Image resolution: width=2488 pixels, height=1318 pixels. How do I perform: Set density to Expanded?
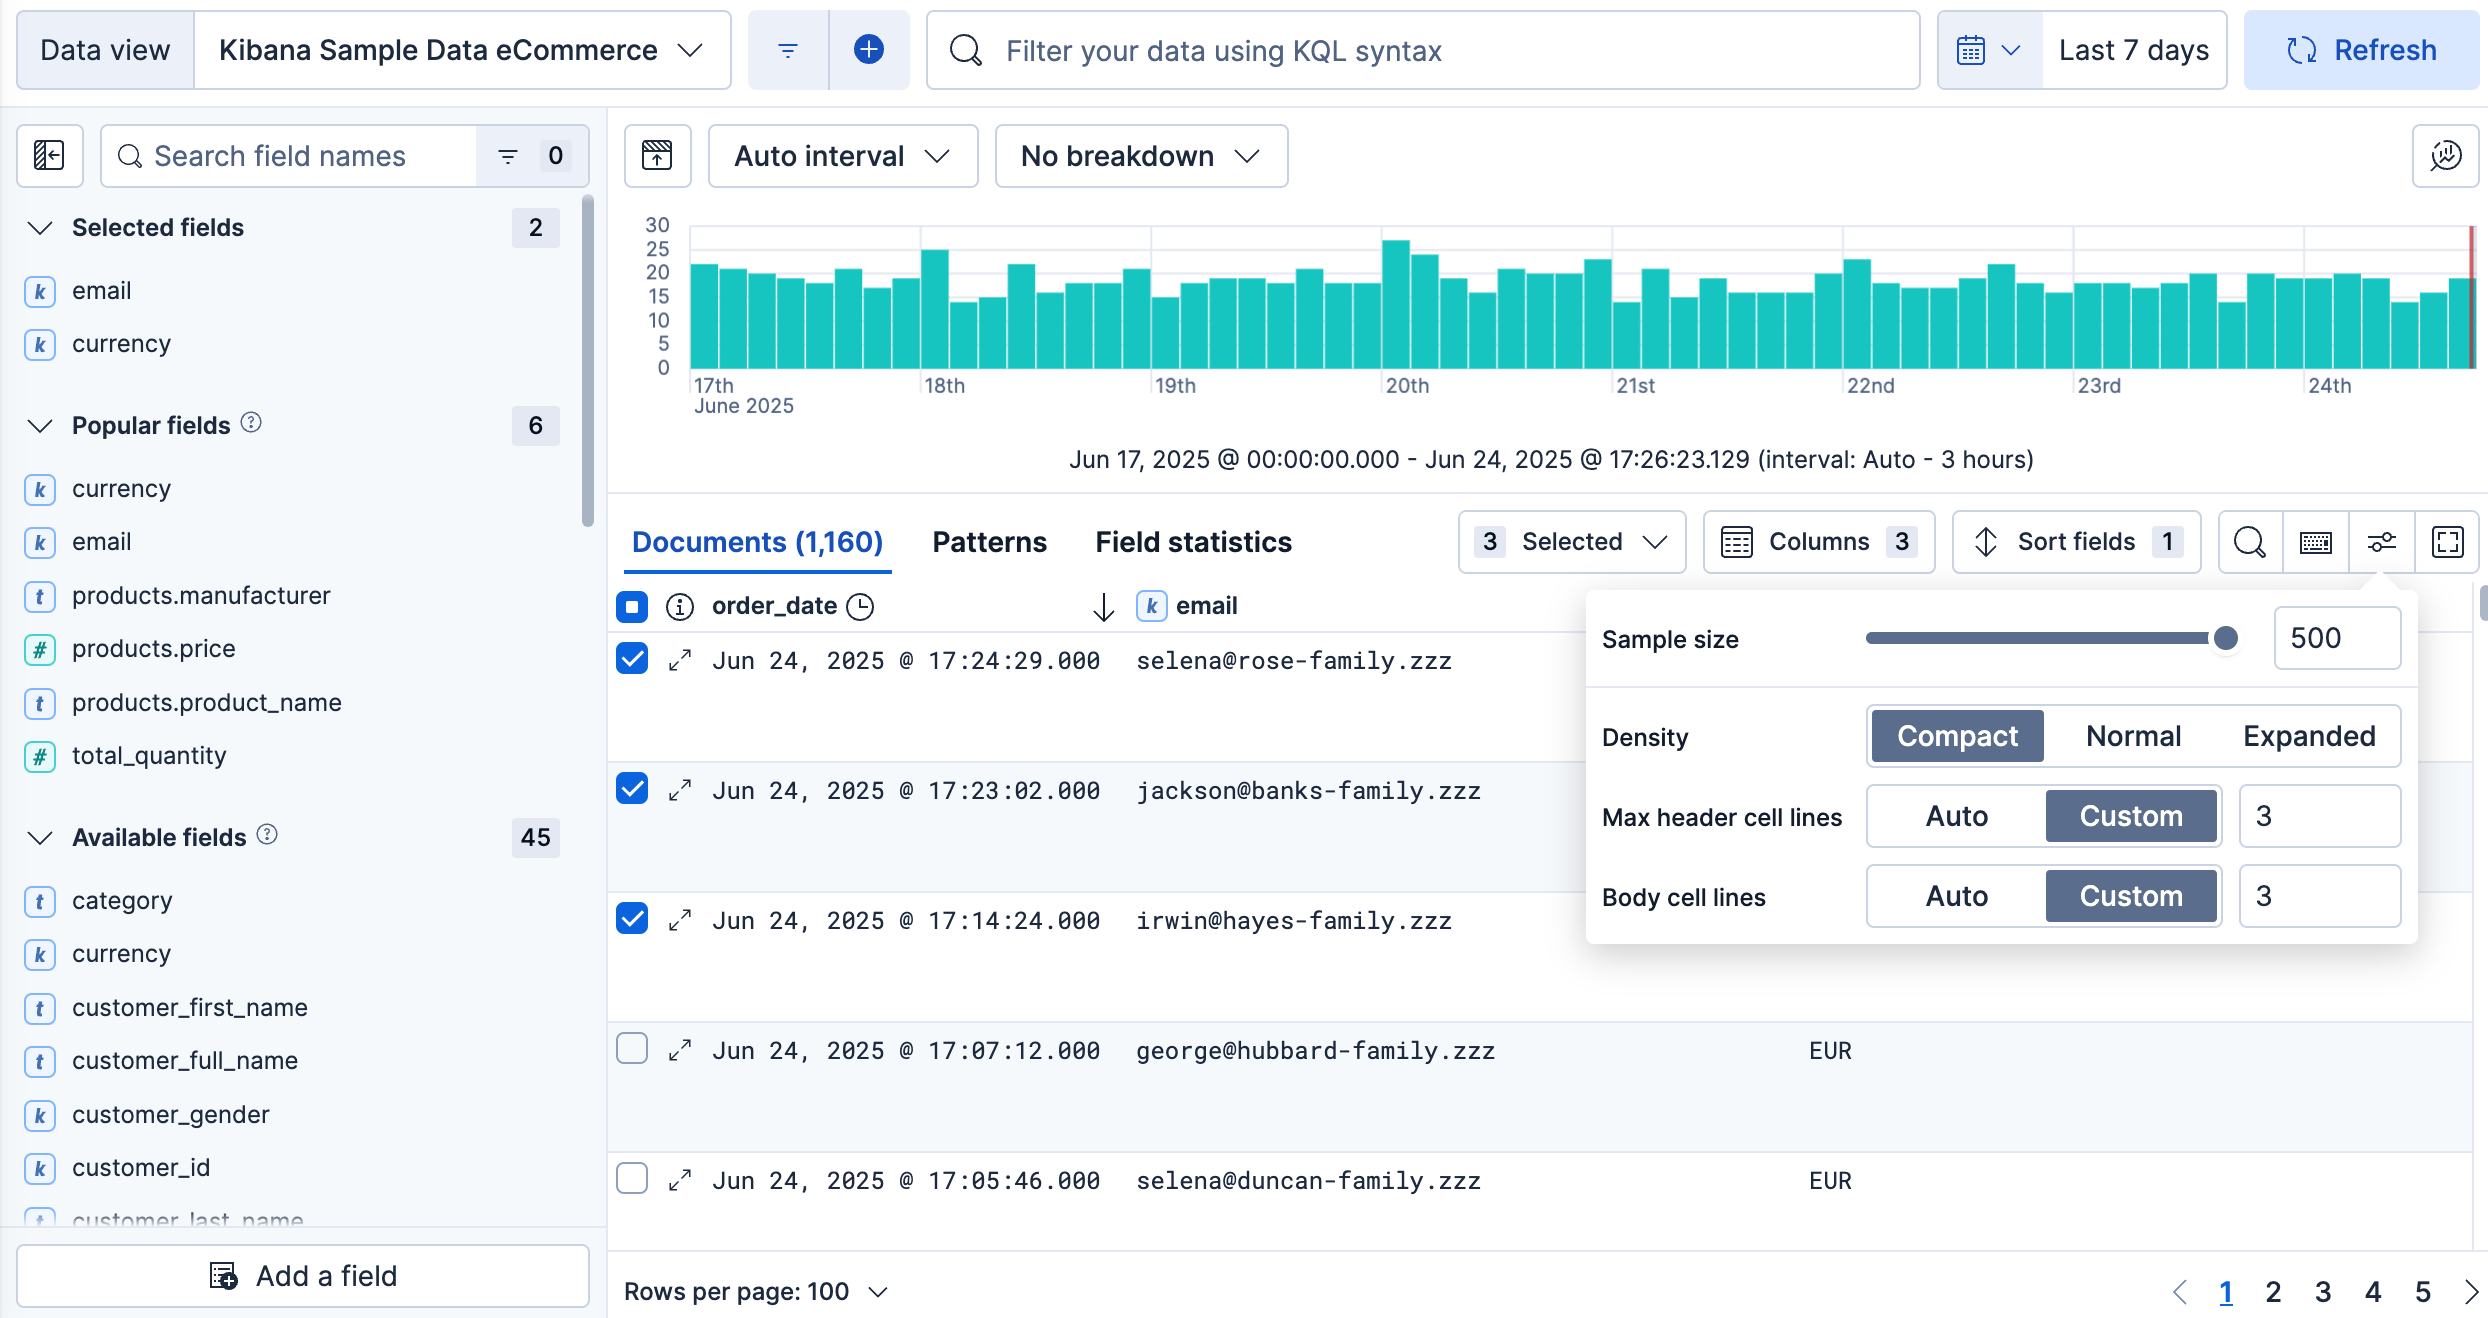click(2308, 736)
